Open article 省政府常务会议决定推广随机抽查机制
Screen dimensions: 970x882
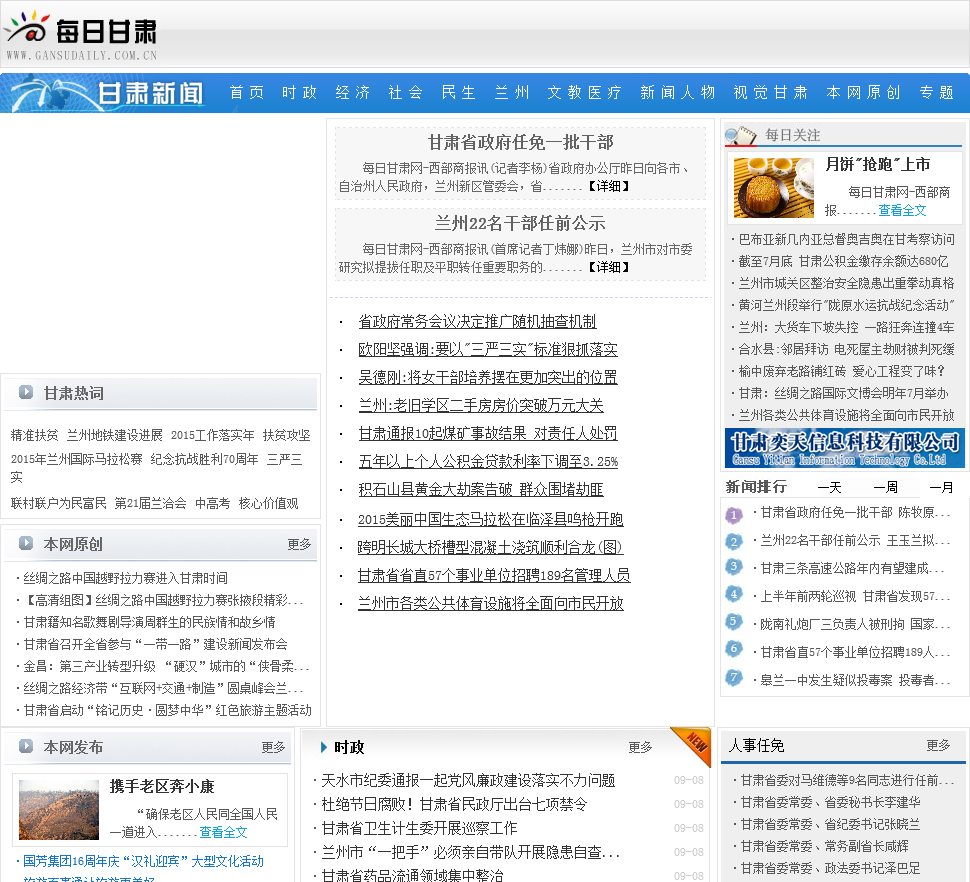(x=477, y=322)
